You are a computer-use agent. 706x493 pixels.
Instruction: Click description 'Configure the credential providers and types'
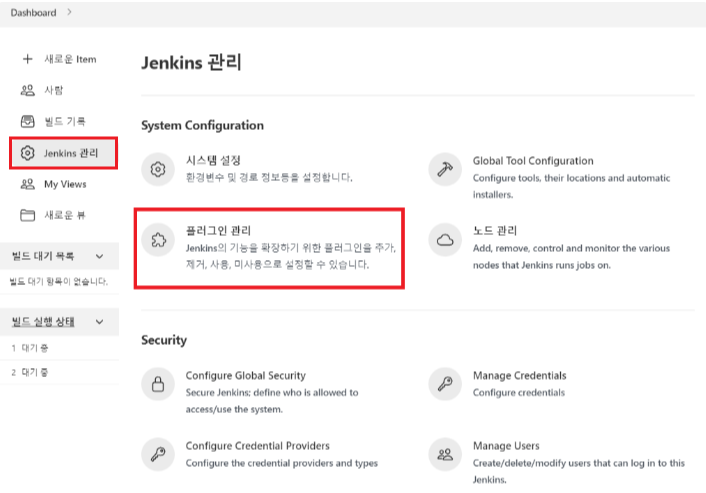282,463
